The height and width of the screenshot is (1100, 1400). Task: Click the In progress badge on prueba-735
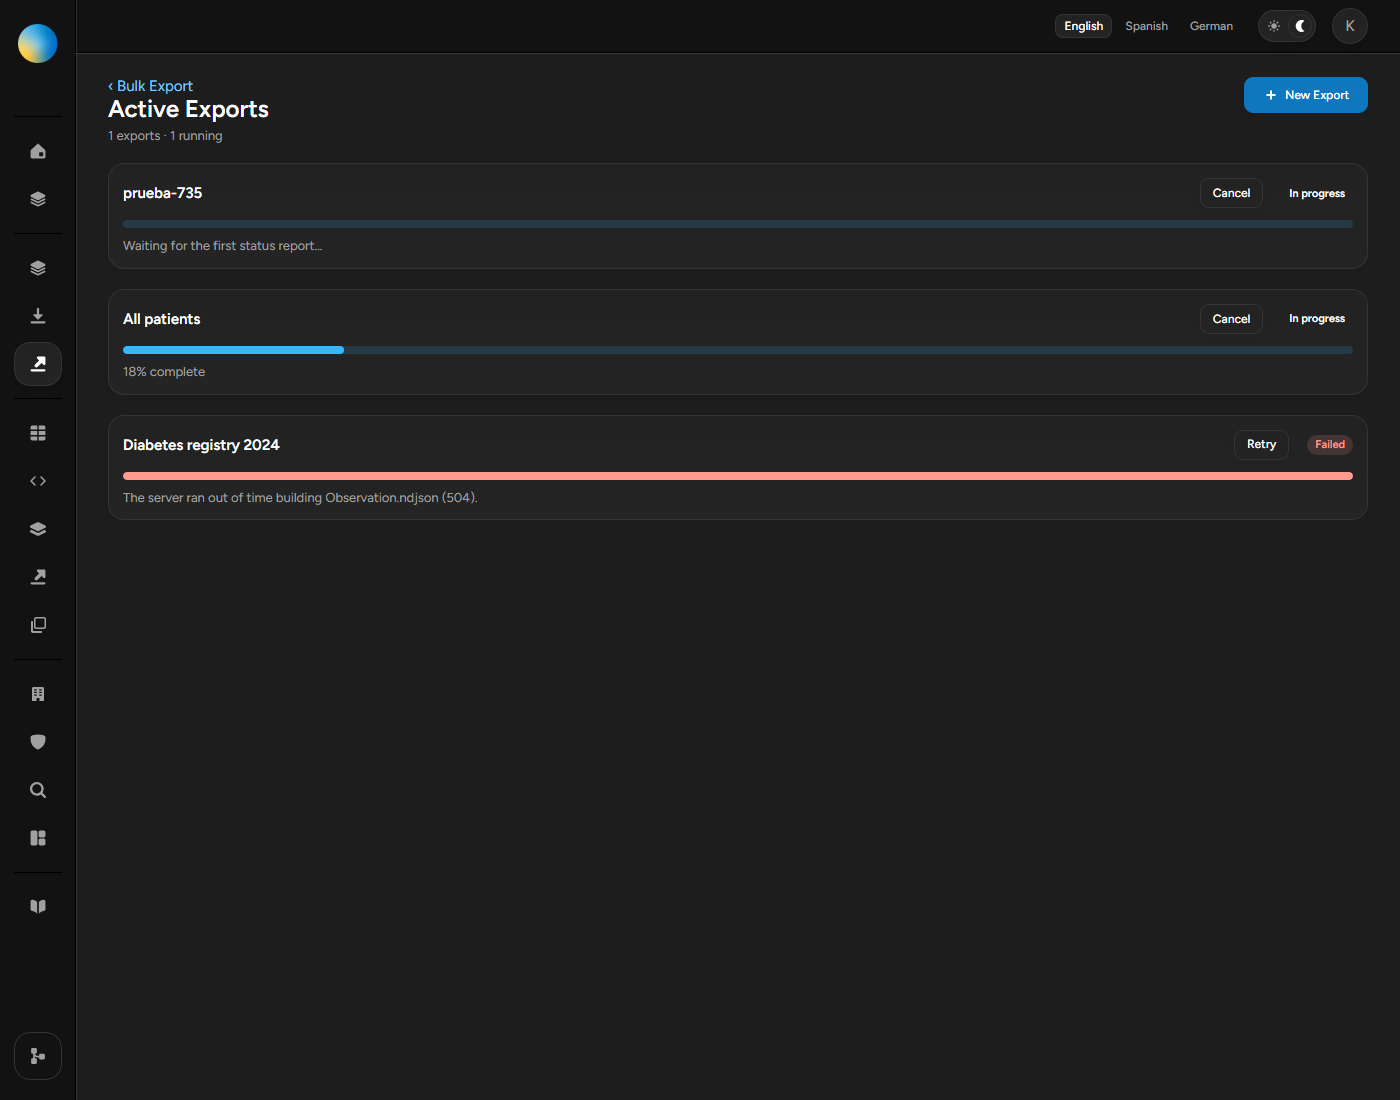coord(1317,193)
